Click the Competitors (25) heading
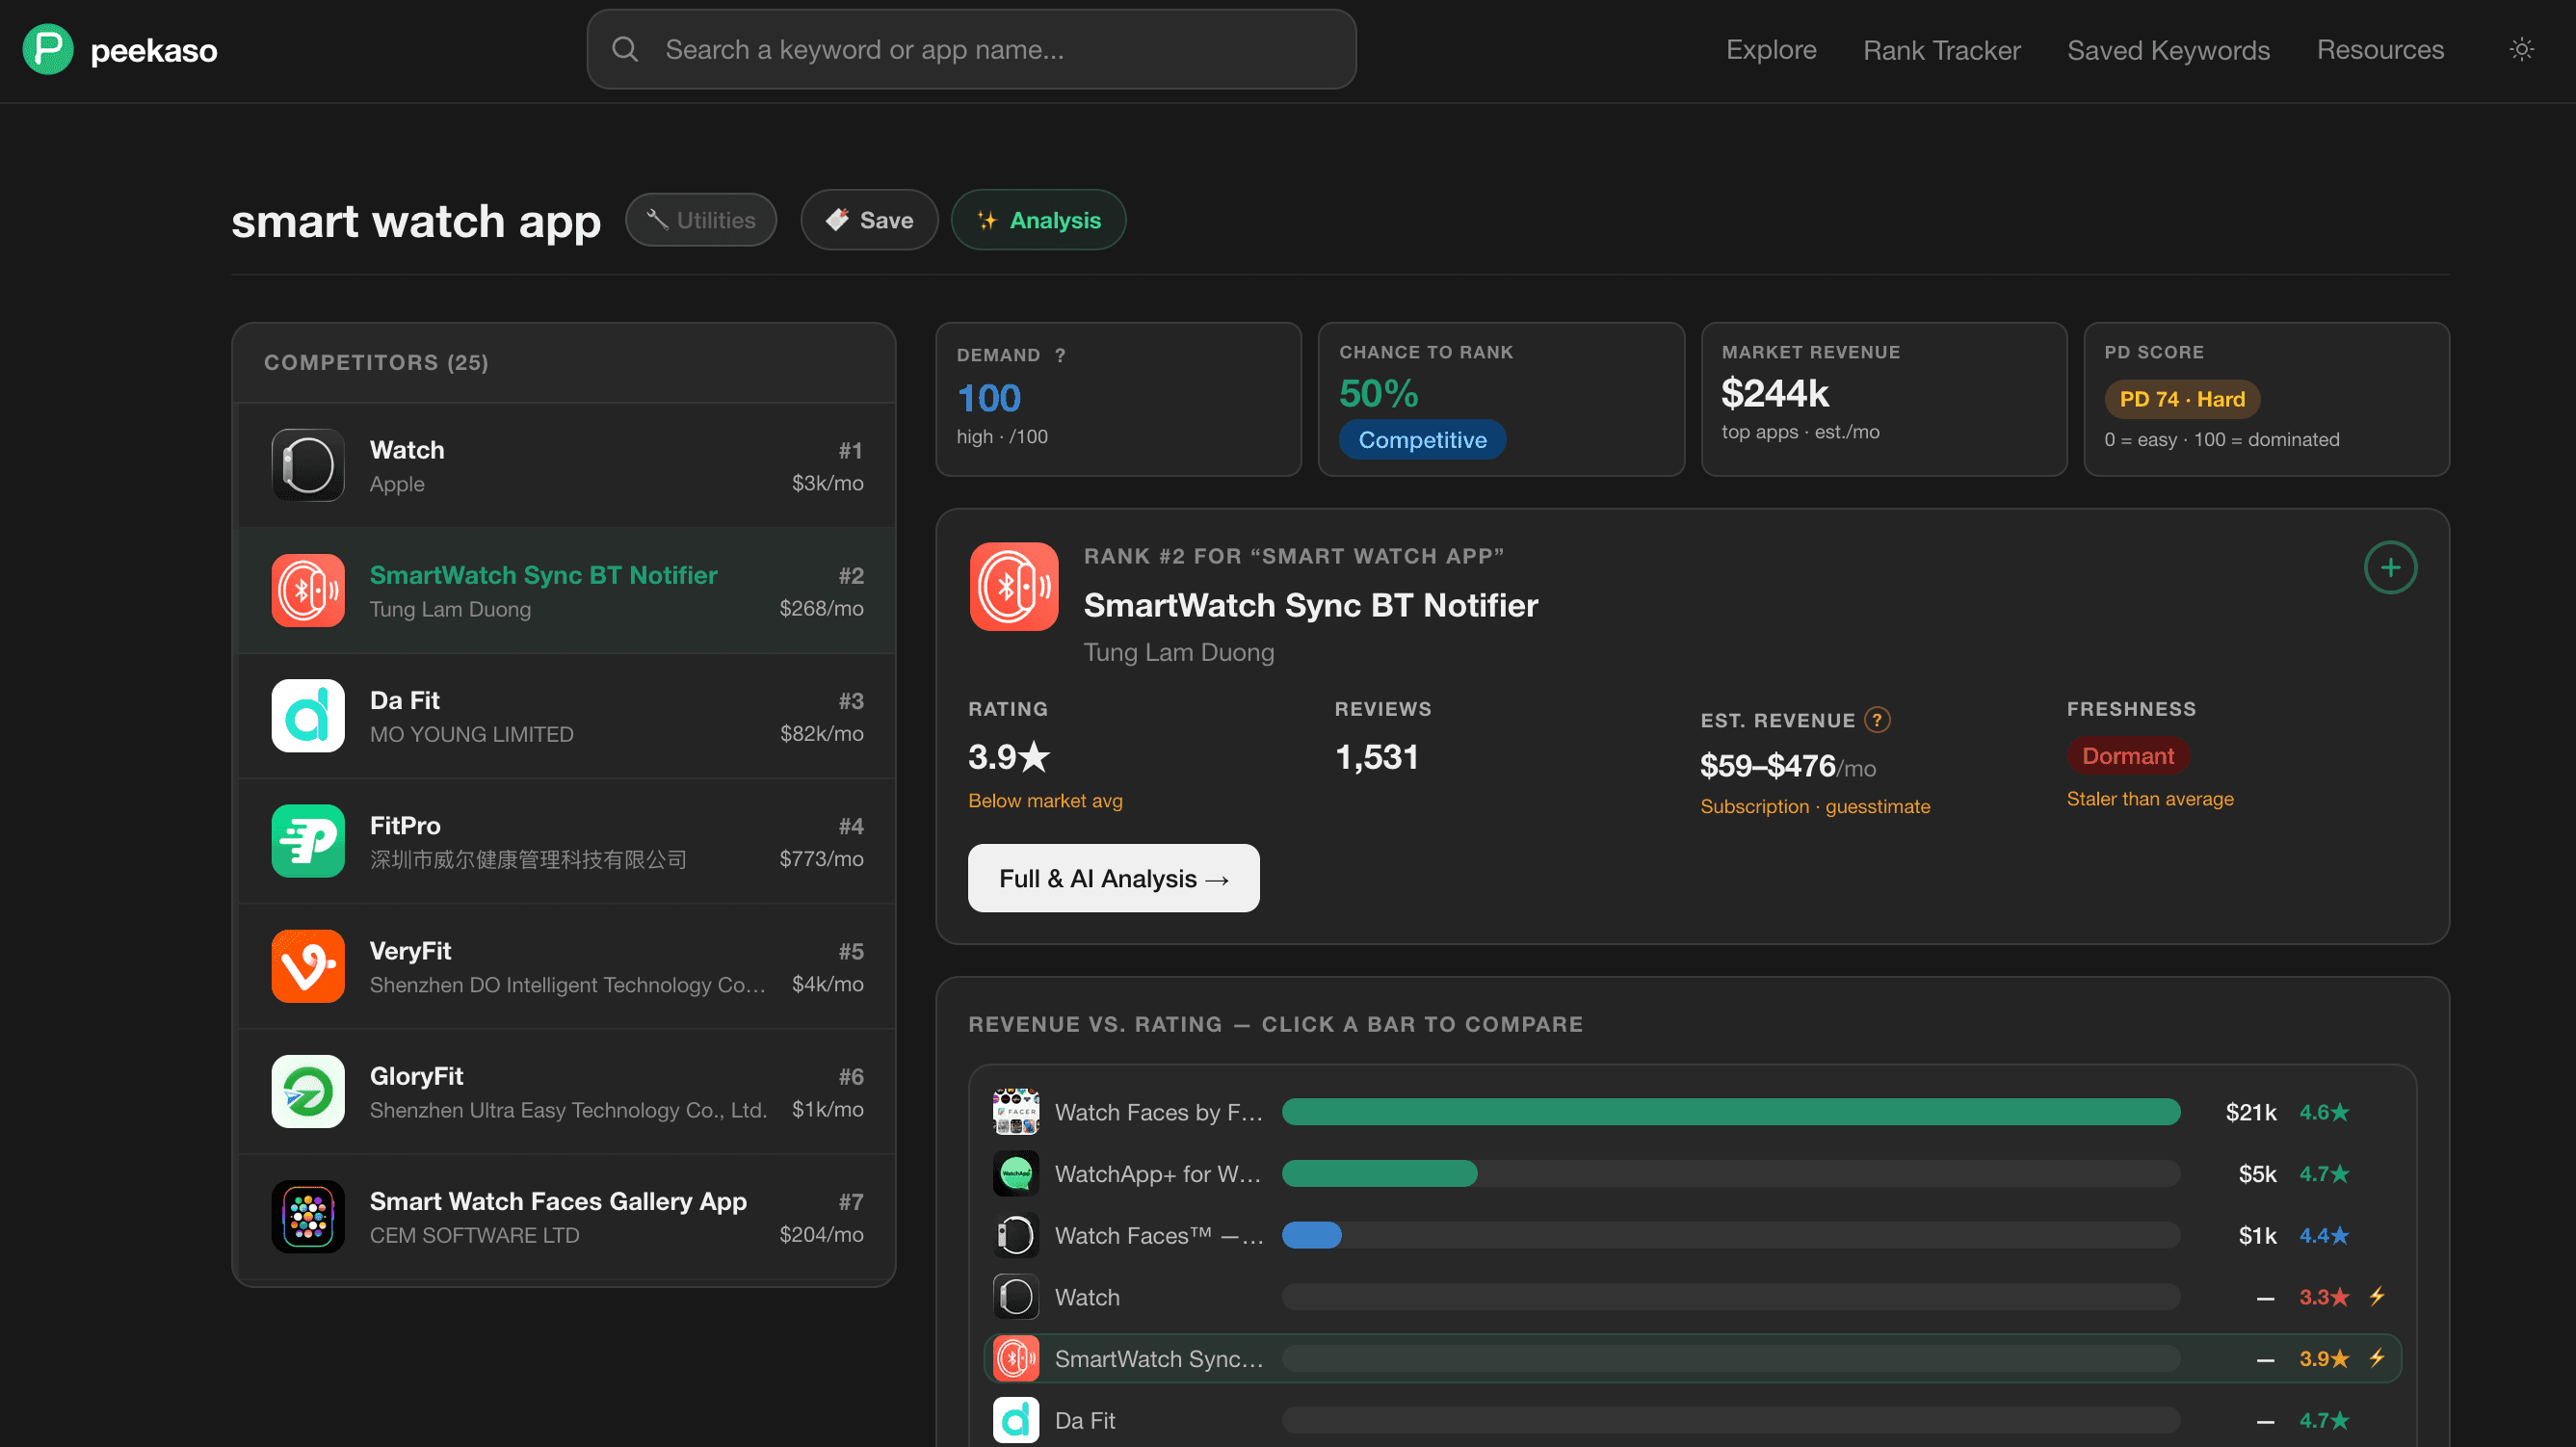This screenshot has height=1447, width=2576. coord(376,362)
